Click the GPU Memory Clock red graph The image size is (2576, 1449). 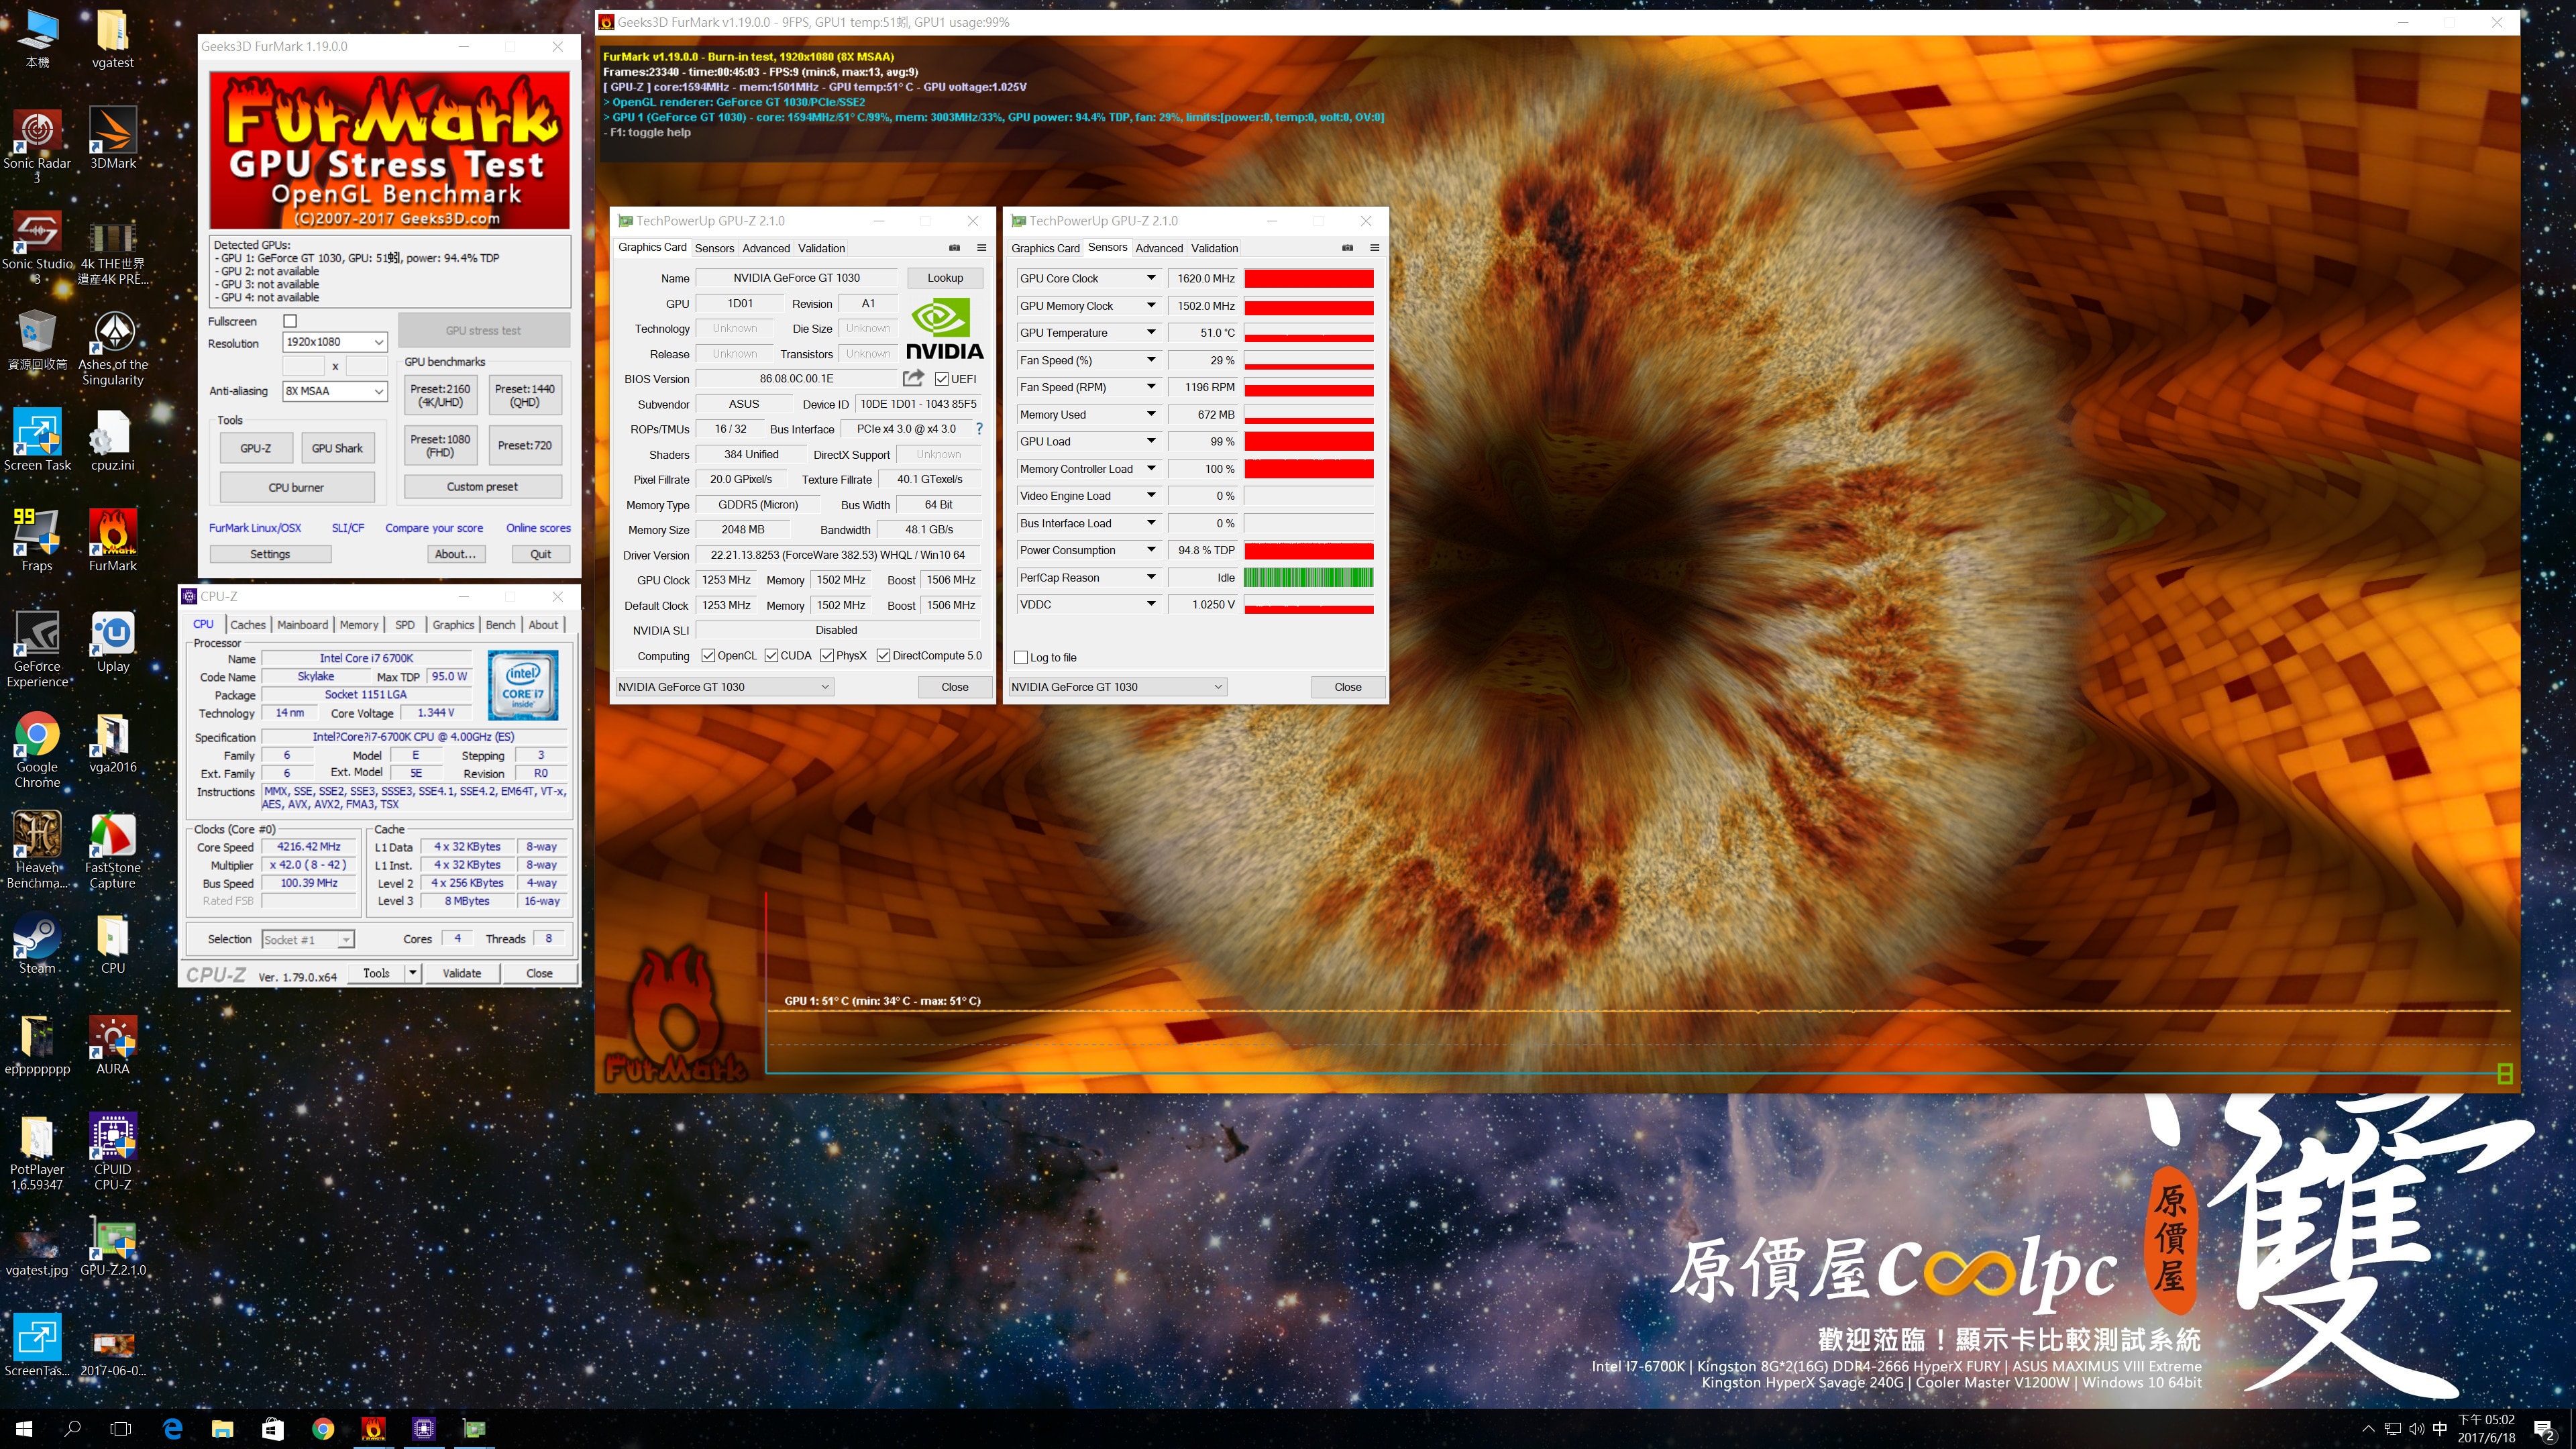[x=1308, y=306]
